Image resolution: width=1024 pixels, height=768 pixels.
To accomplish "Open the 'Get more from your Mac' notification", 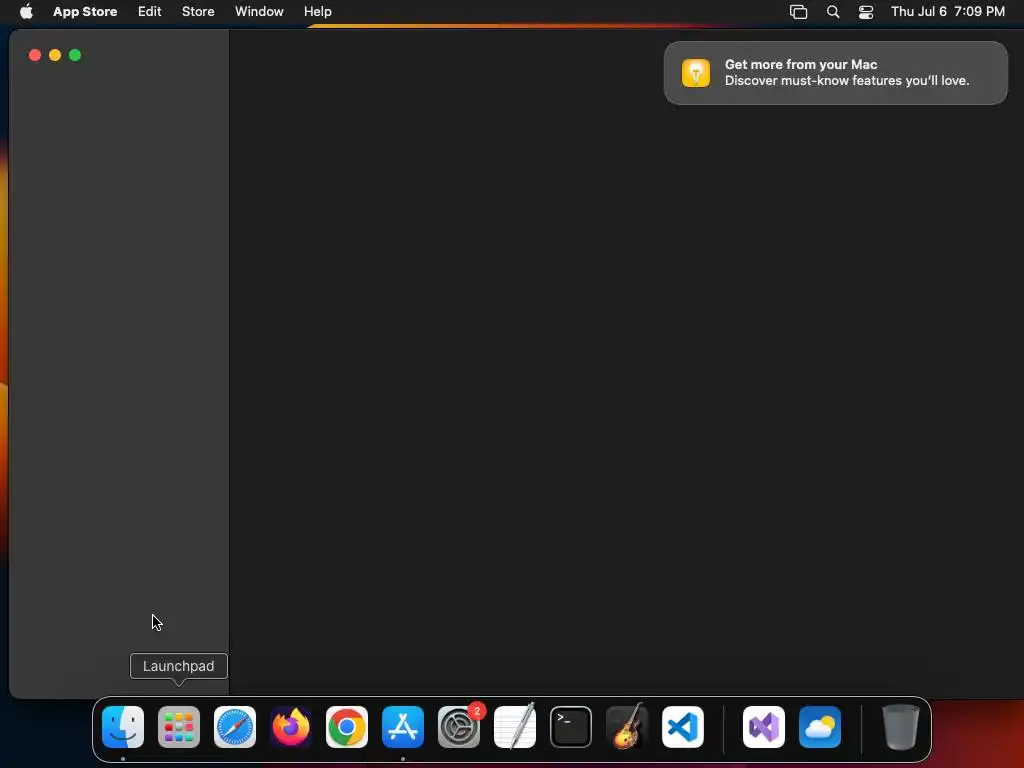I will point(836,73).
